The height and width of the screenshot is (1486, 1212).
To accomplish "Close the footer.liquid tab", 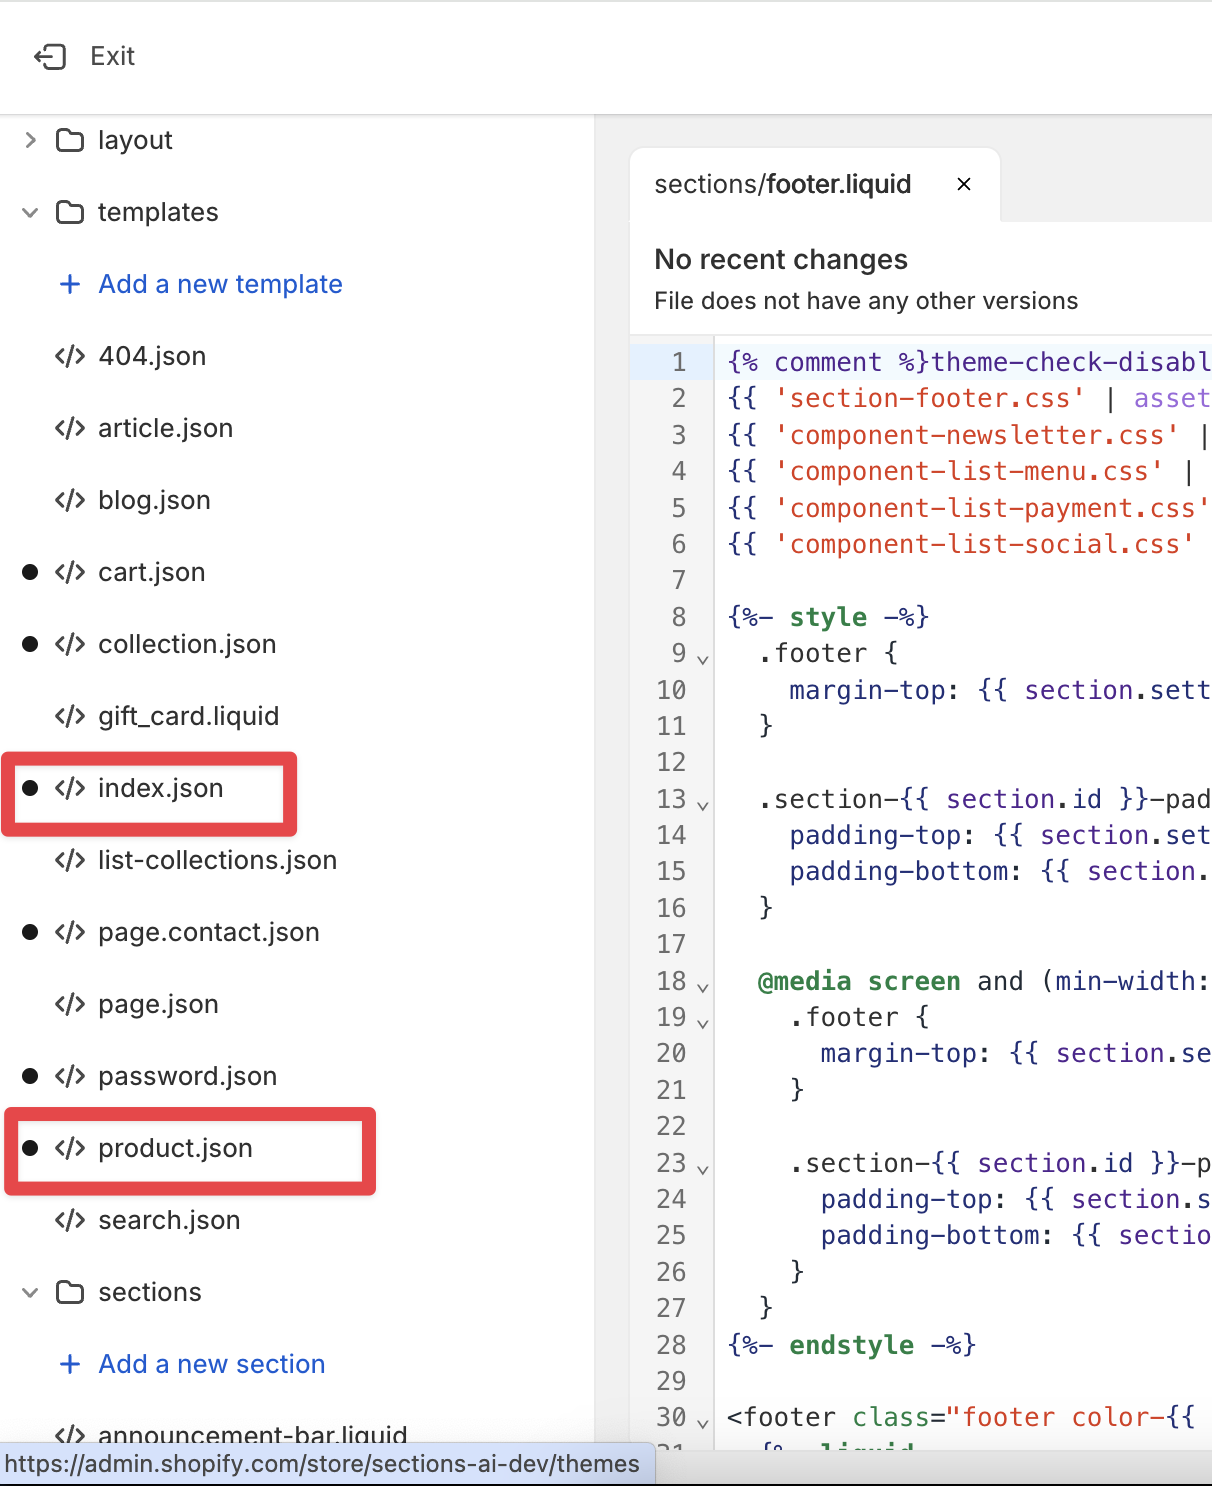I will click(964, 185).
